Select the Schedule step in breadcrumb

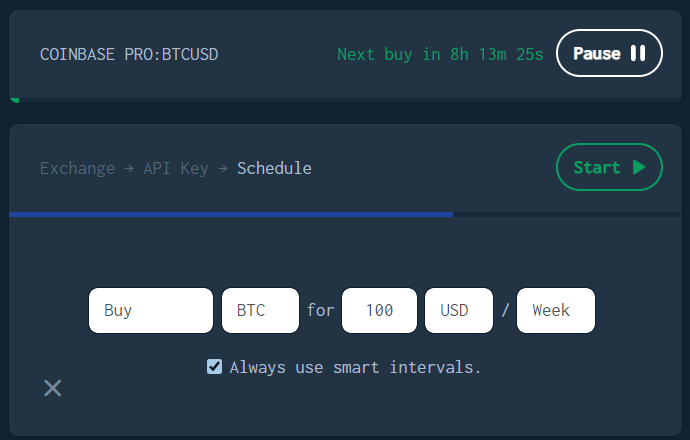click(275, 169)
